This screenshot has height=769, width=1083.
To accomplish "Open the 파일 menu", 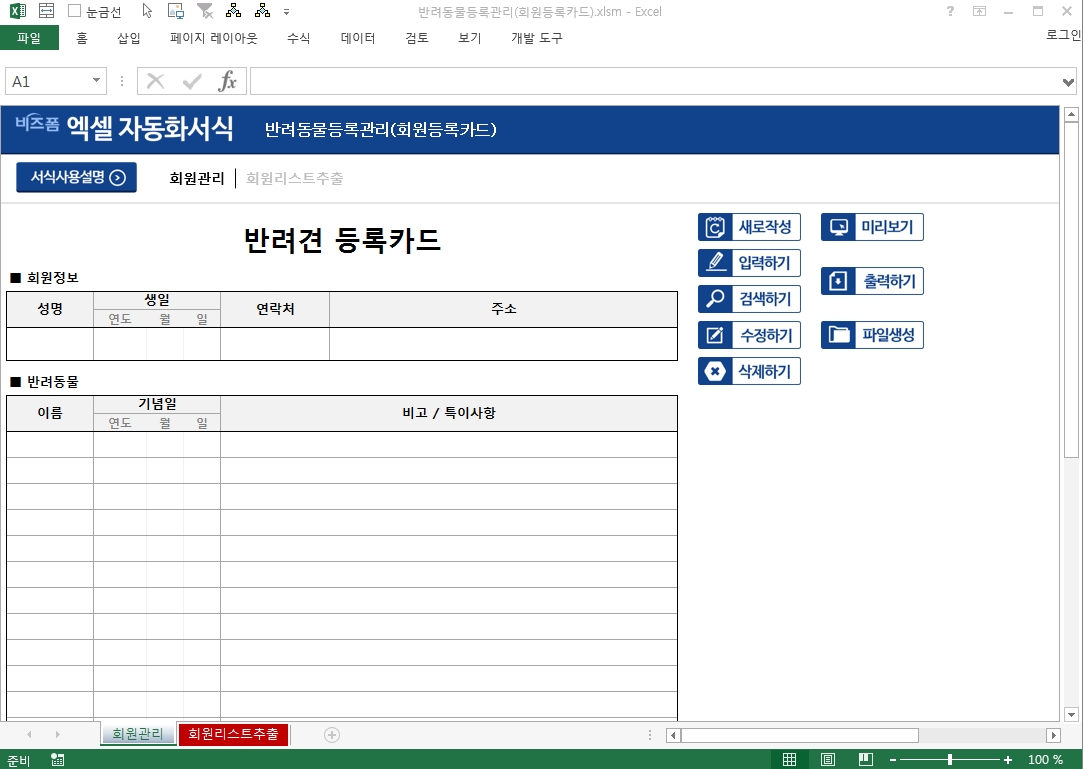I will tap(29, 38).
